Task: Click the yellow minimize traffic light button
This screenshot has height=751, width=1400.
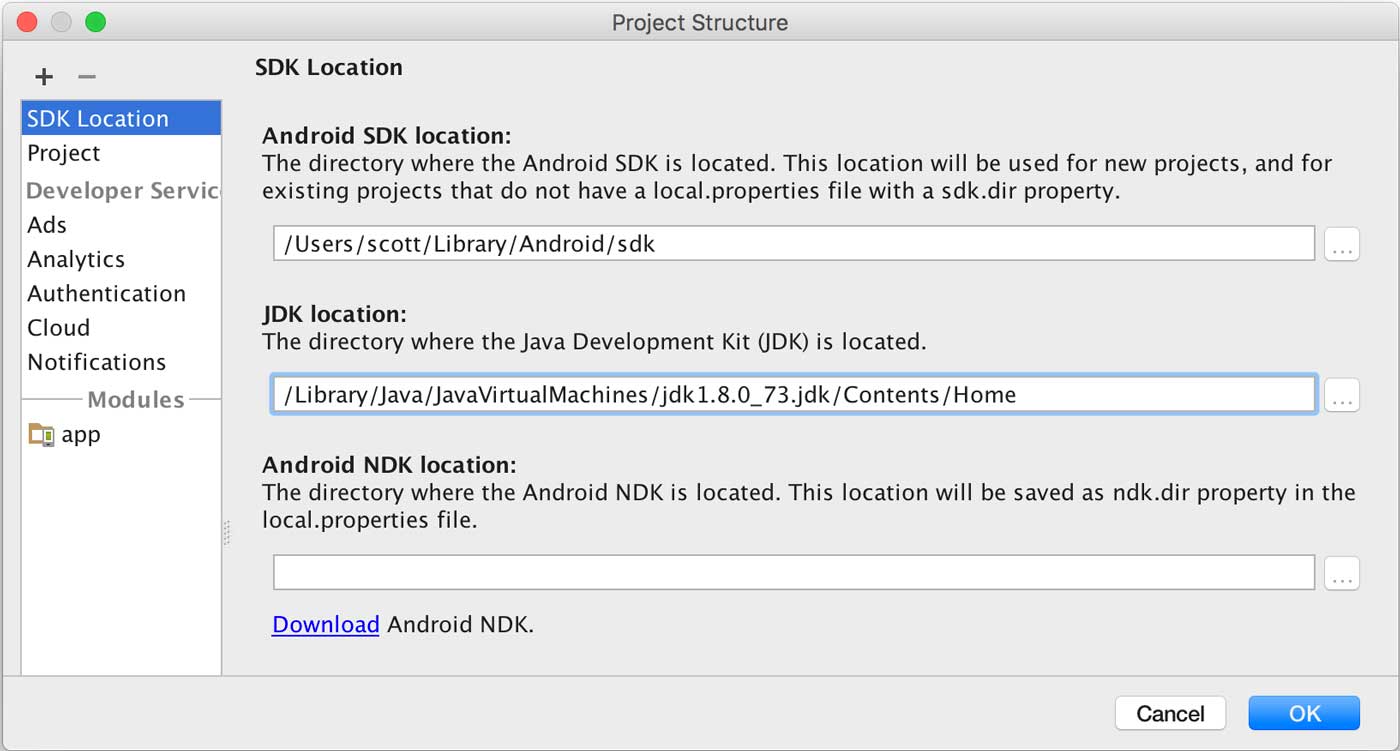Action: point(60,22)
